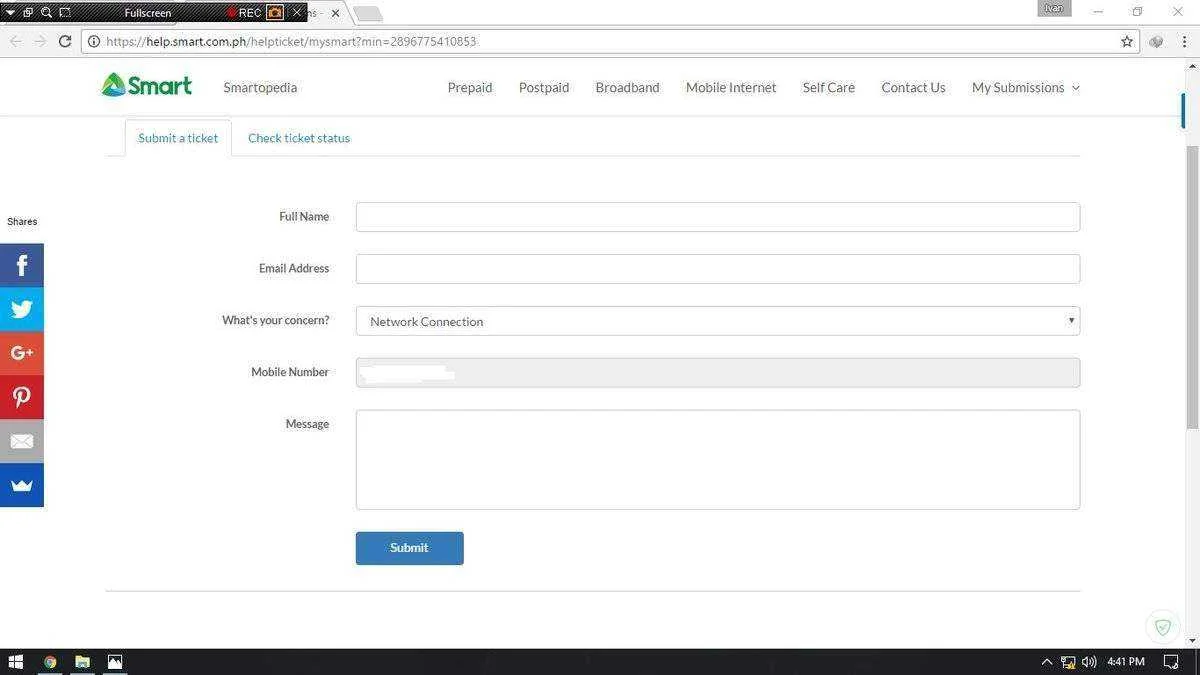Open the Windows Start menu

tap(15, 661)
